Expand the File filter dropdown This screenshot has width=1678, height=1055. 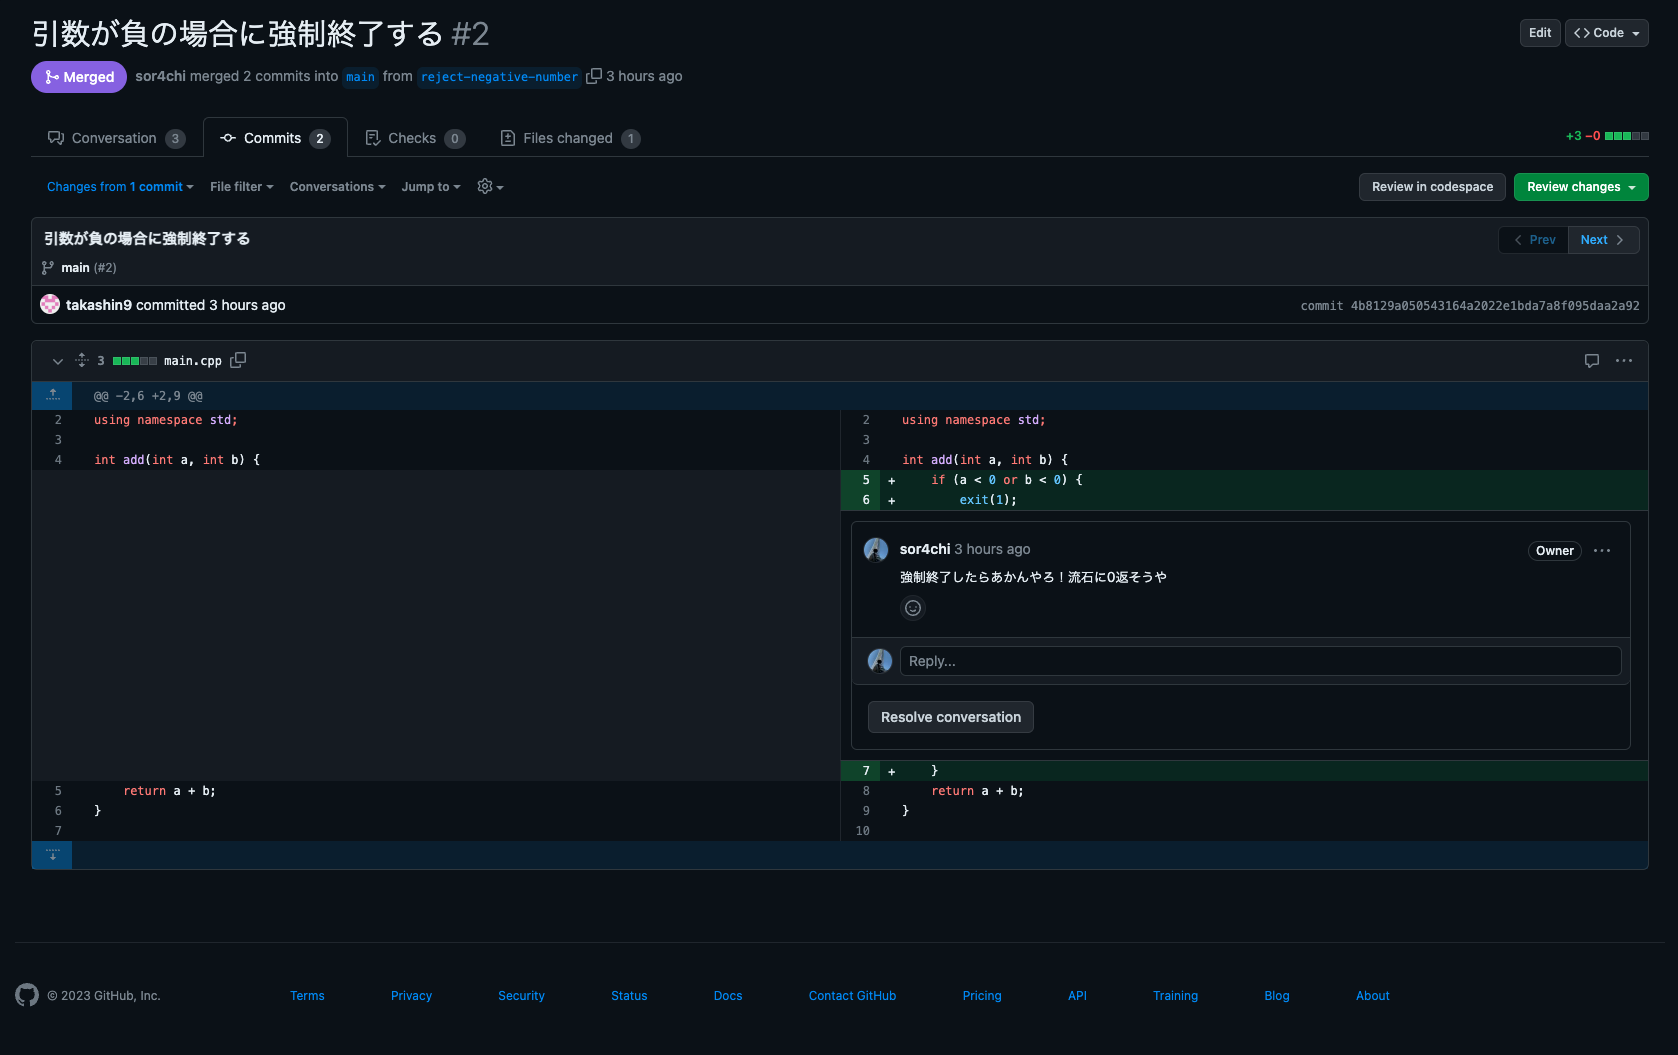[241, 187]
